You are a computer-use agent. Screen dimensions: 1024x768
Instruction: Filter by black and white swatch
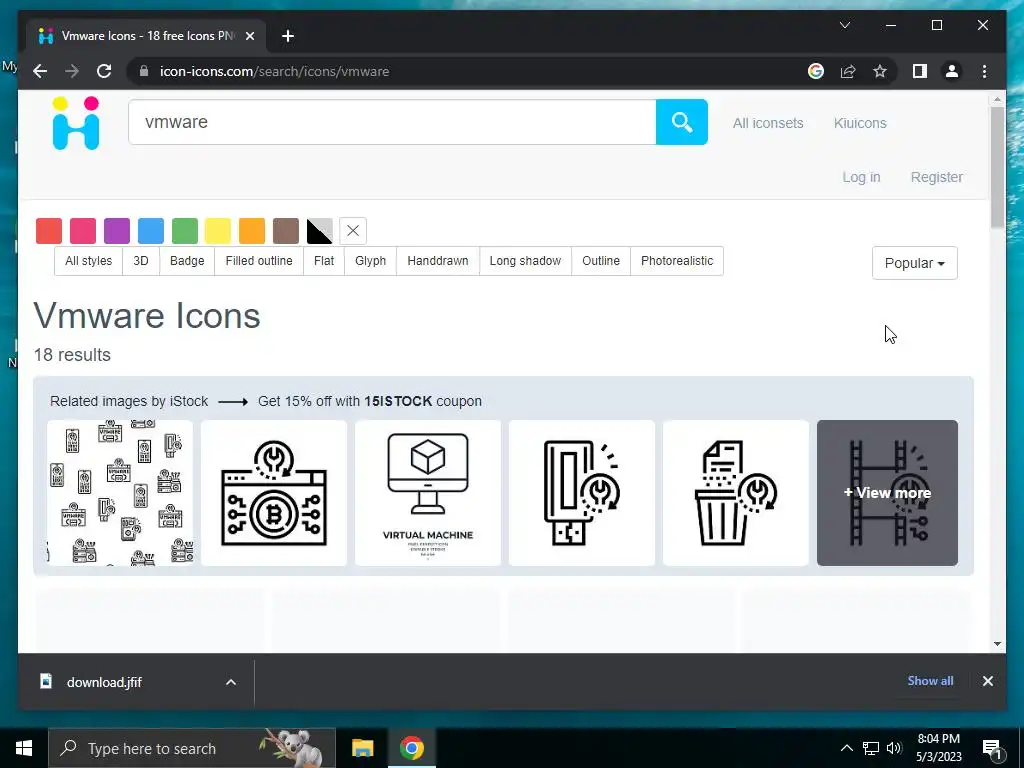(319, 231)
